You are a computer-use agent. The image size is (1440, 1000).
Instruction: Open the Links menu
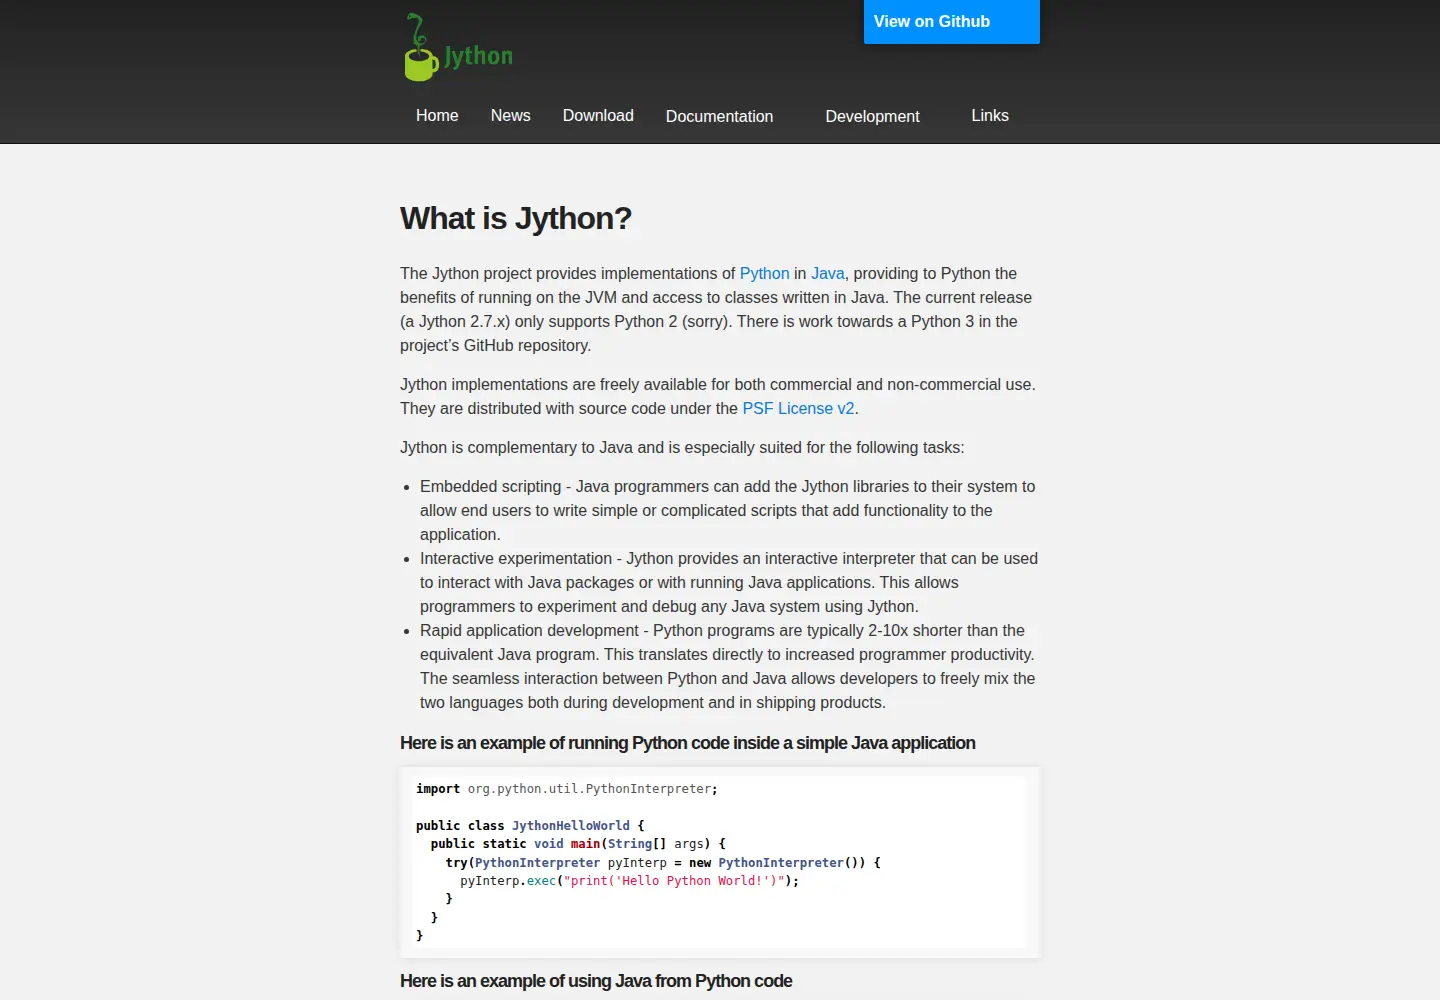point(990,116)
